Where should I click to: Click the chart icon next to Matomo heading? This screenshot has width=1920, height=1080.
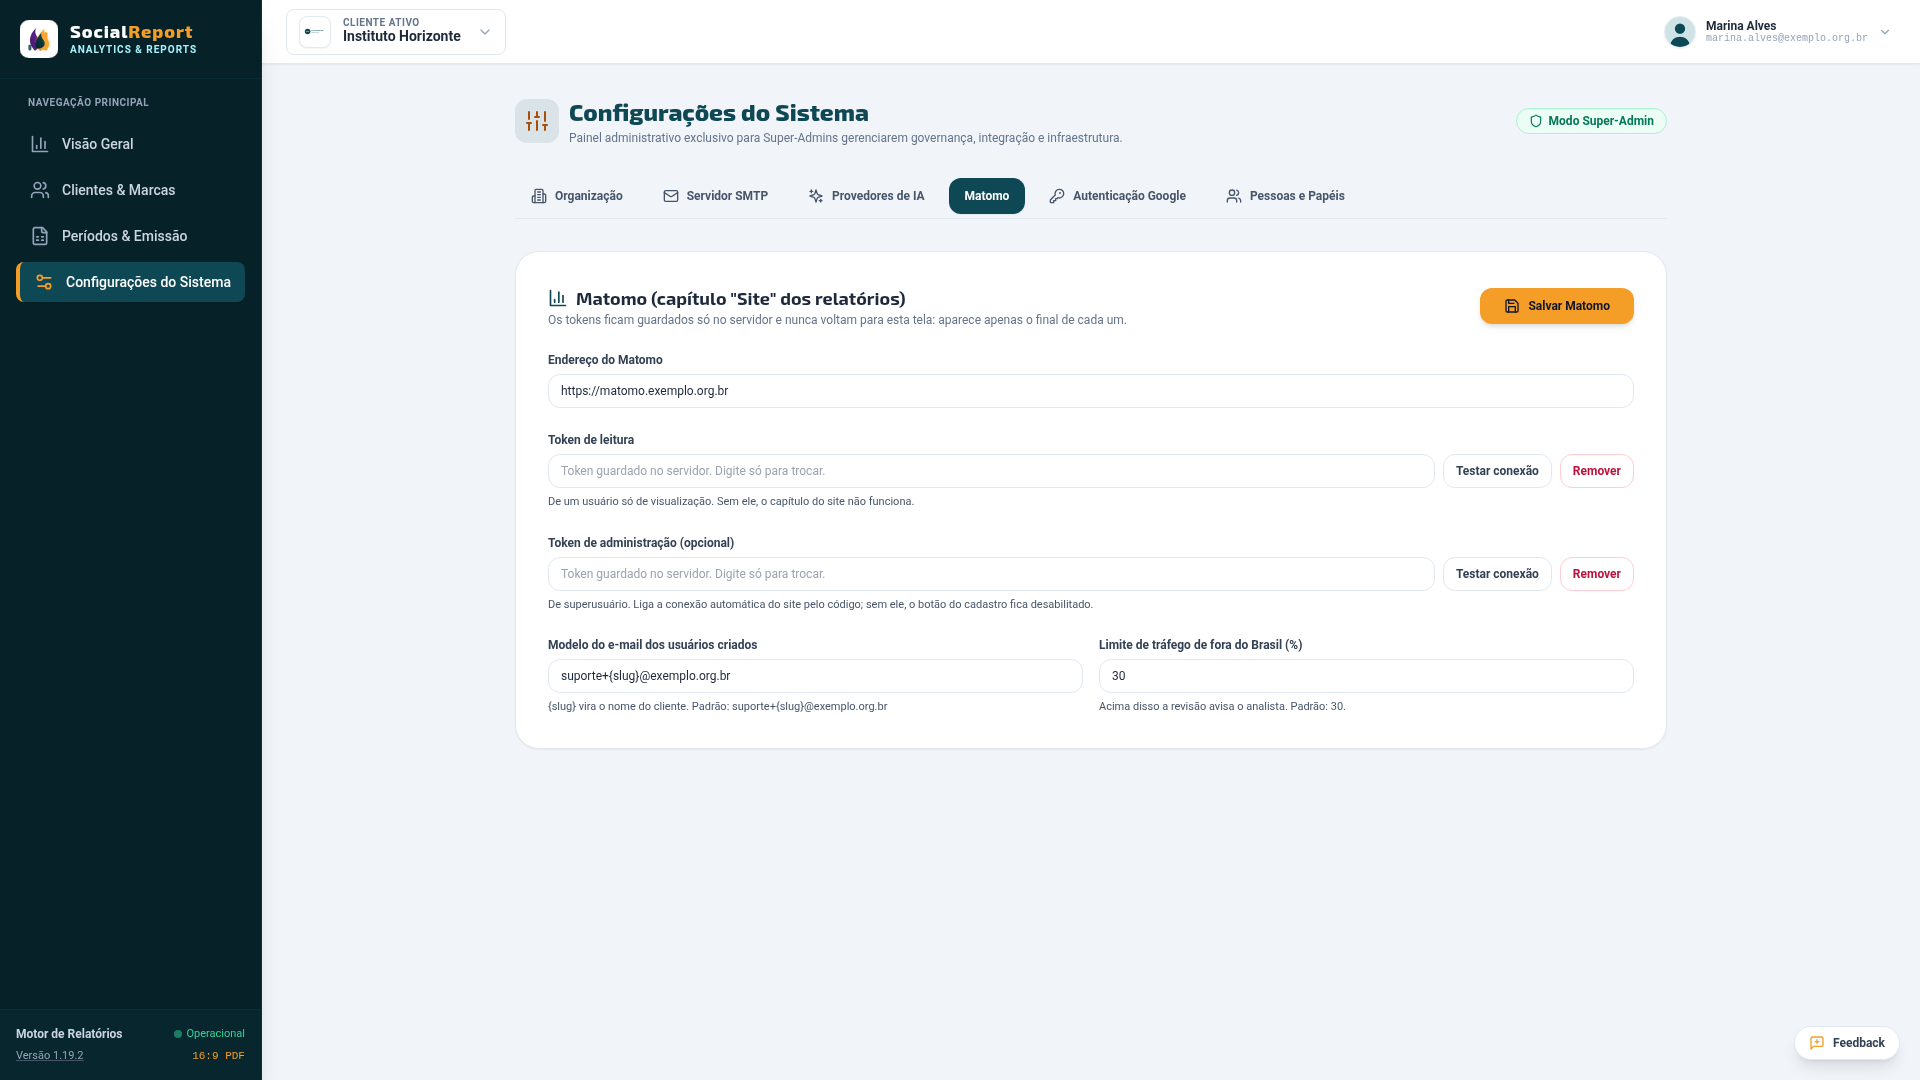558,298
